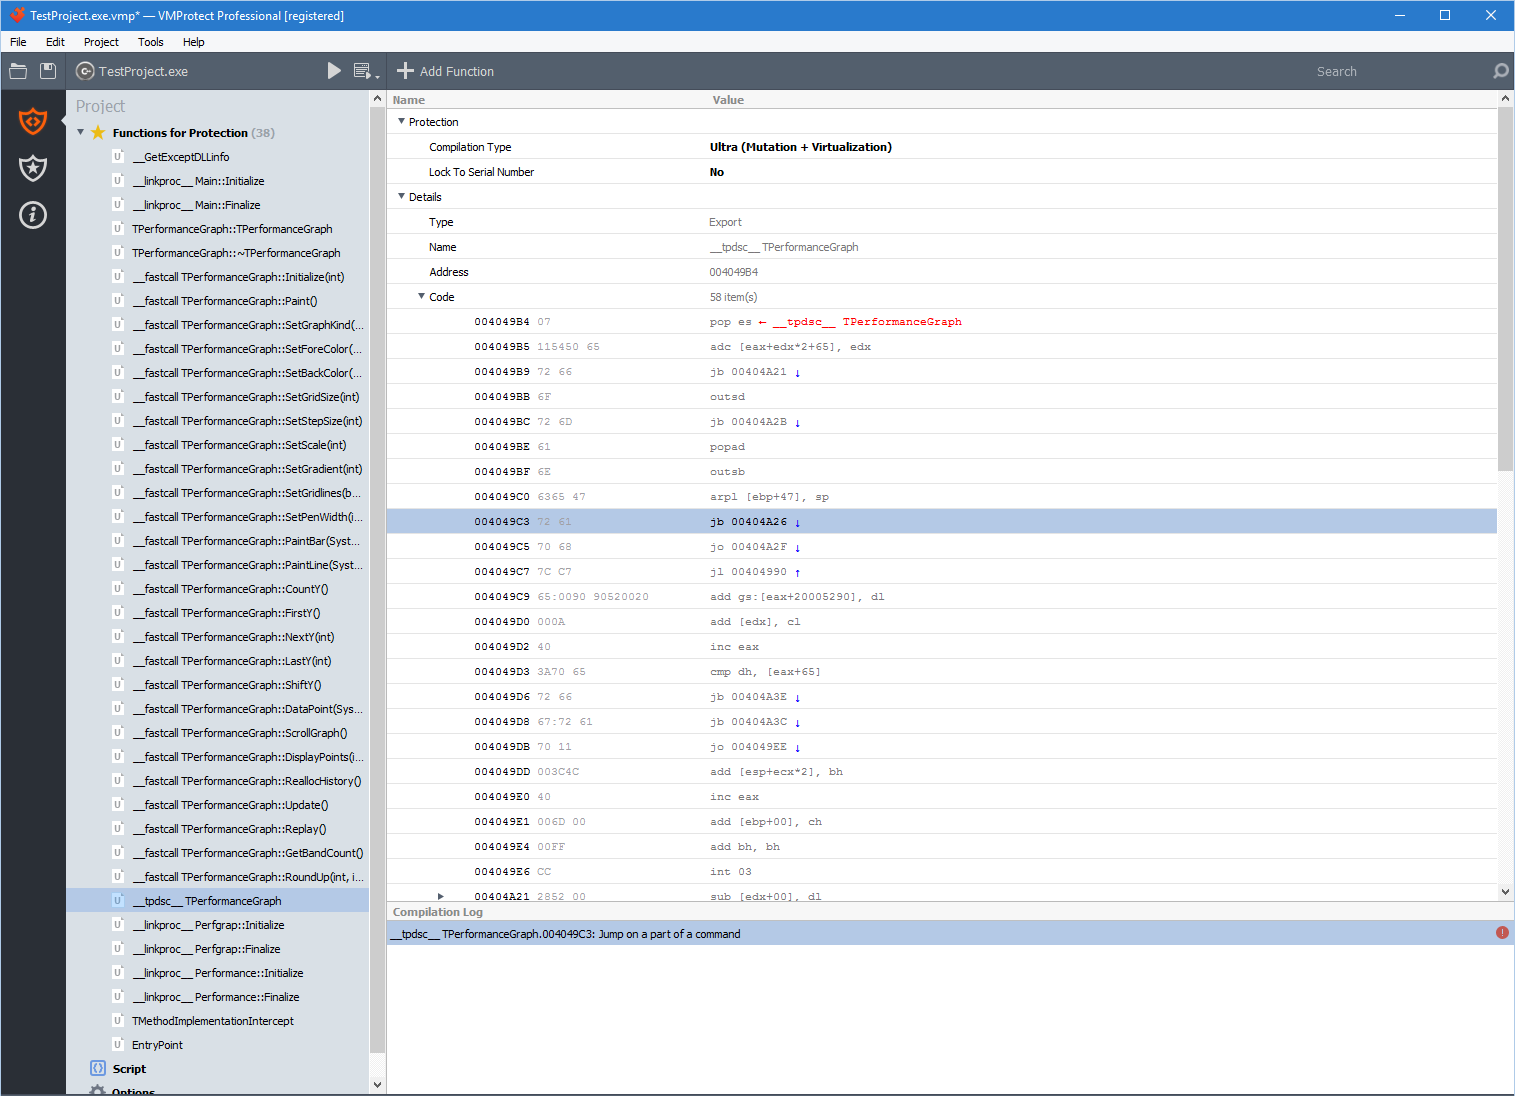Viewport: 1515px width, 1096px height.
Task: Select __linkproc__ Main::Initialize entry
Action: (x=198, y=181)
